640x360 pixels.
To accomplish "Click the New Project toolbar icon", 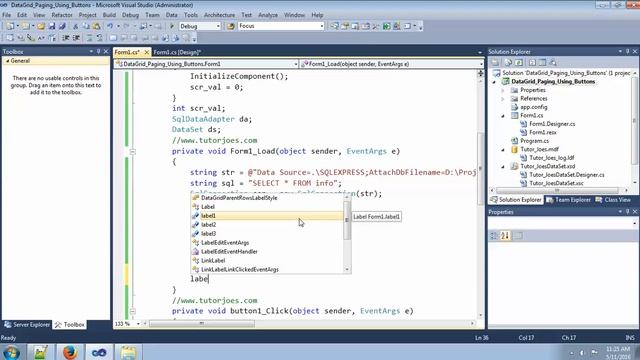I will coord(10,26).
